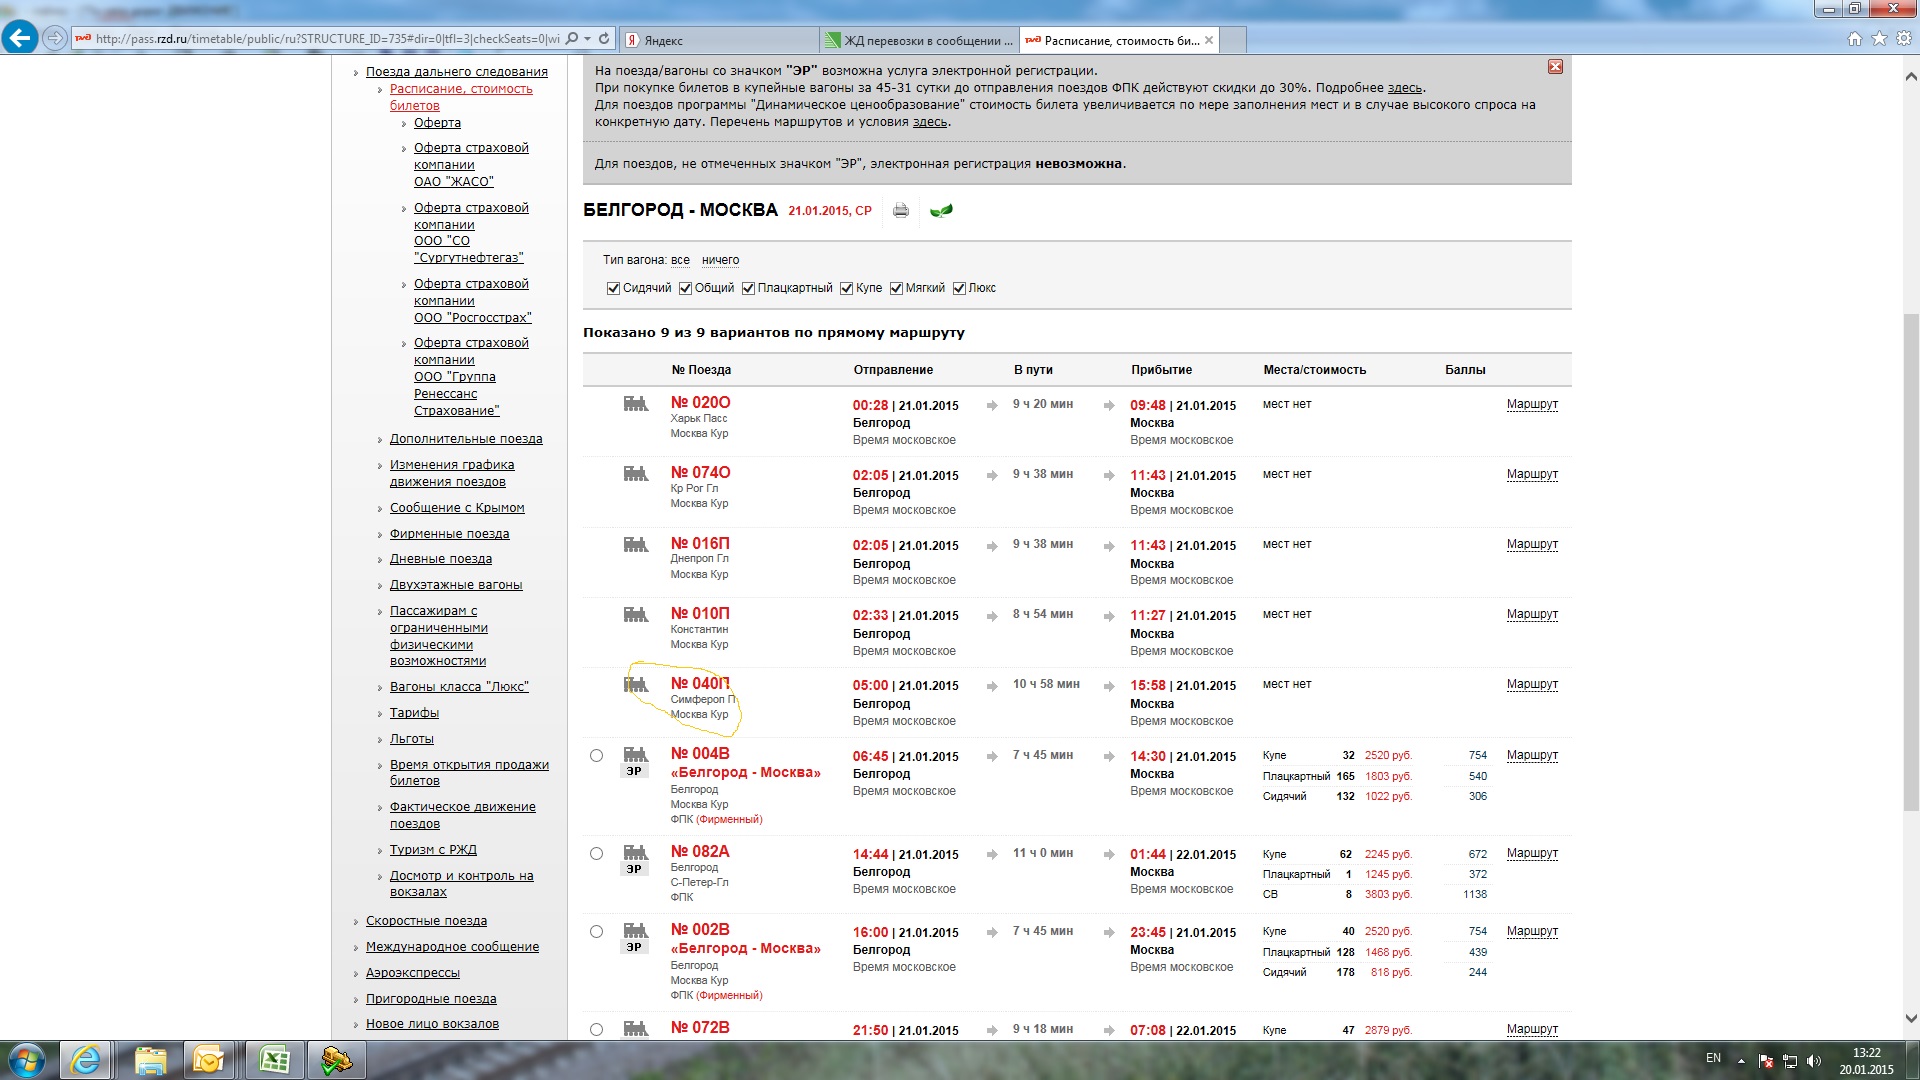The width and height of the screenshot is (1920, 1080).
Task: Open Маршрут link for train 020О
Action: pyautogui.click(x=1532, y=404)
